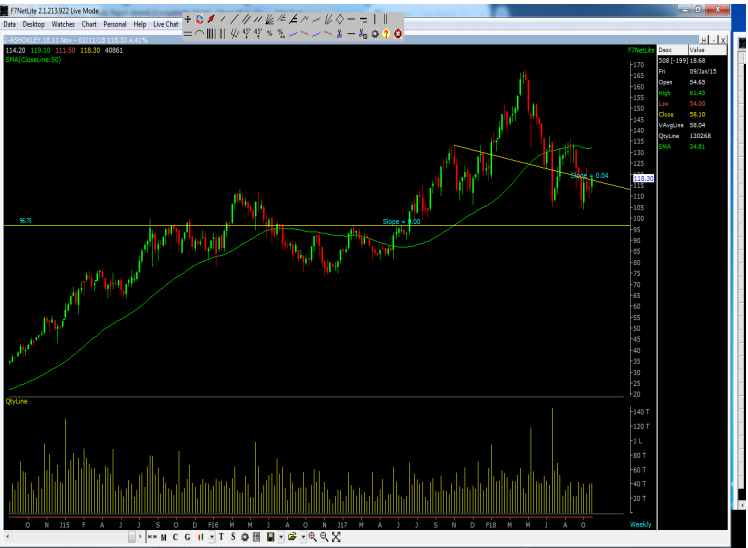Select the pitchfork tool in top row
The image size is (748, 548).
pyautogui.click(x=329, y=19)
